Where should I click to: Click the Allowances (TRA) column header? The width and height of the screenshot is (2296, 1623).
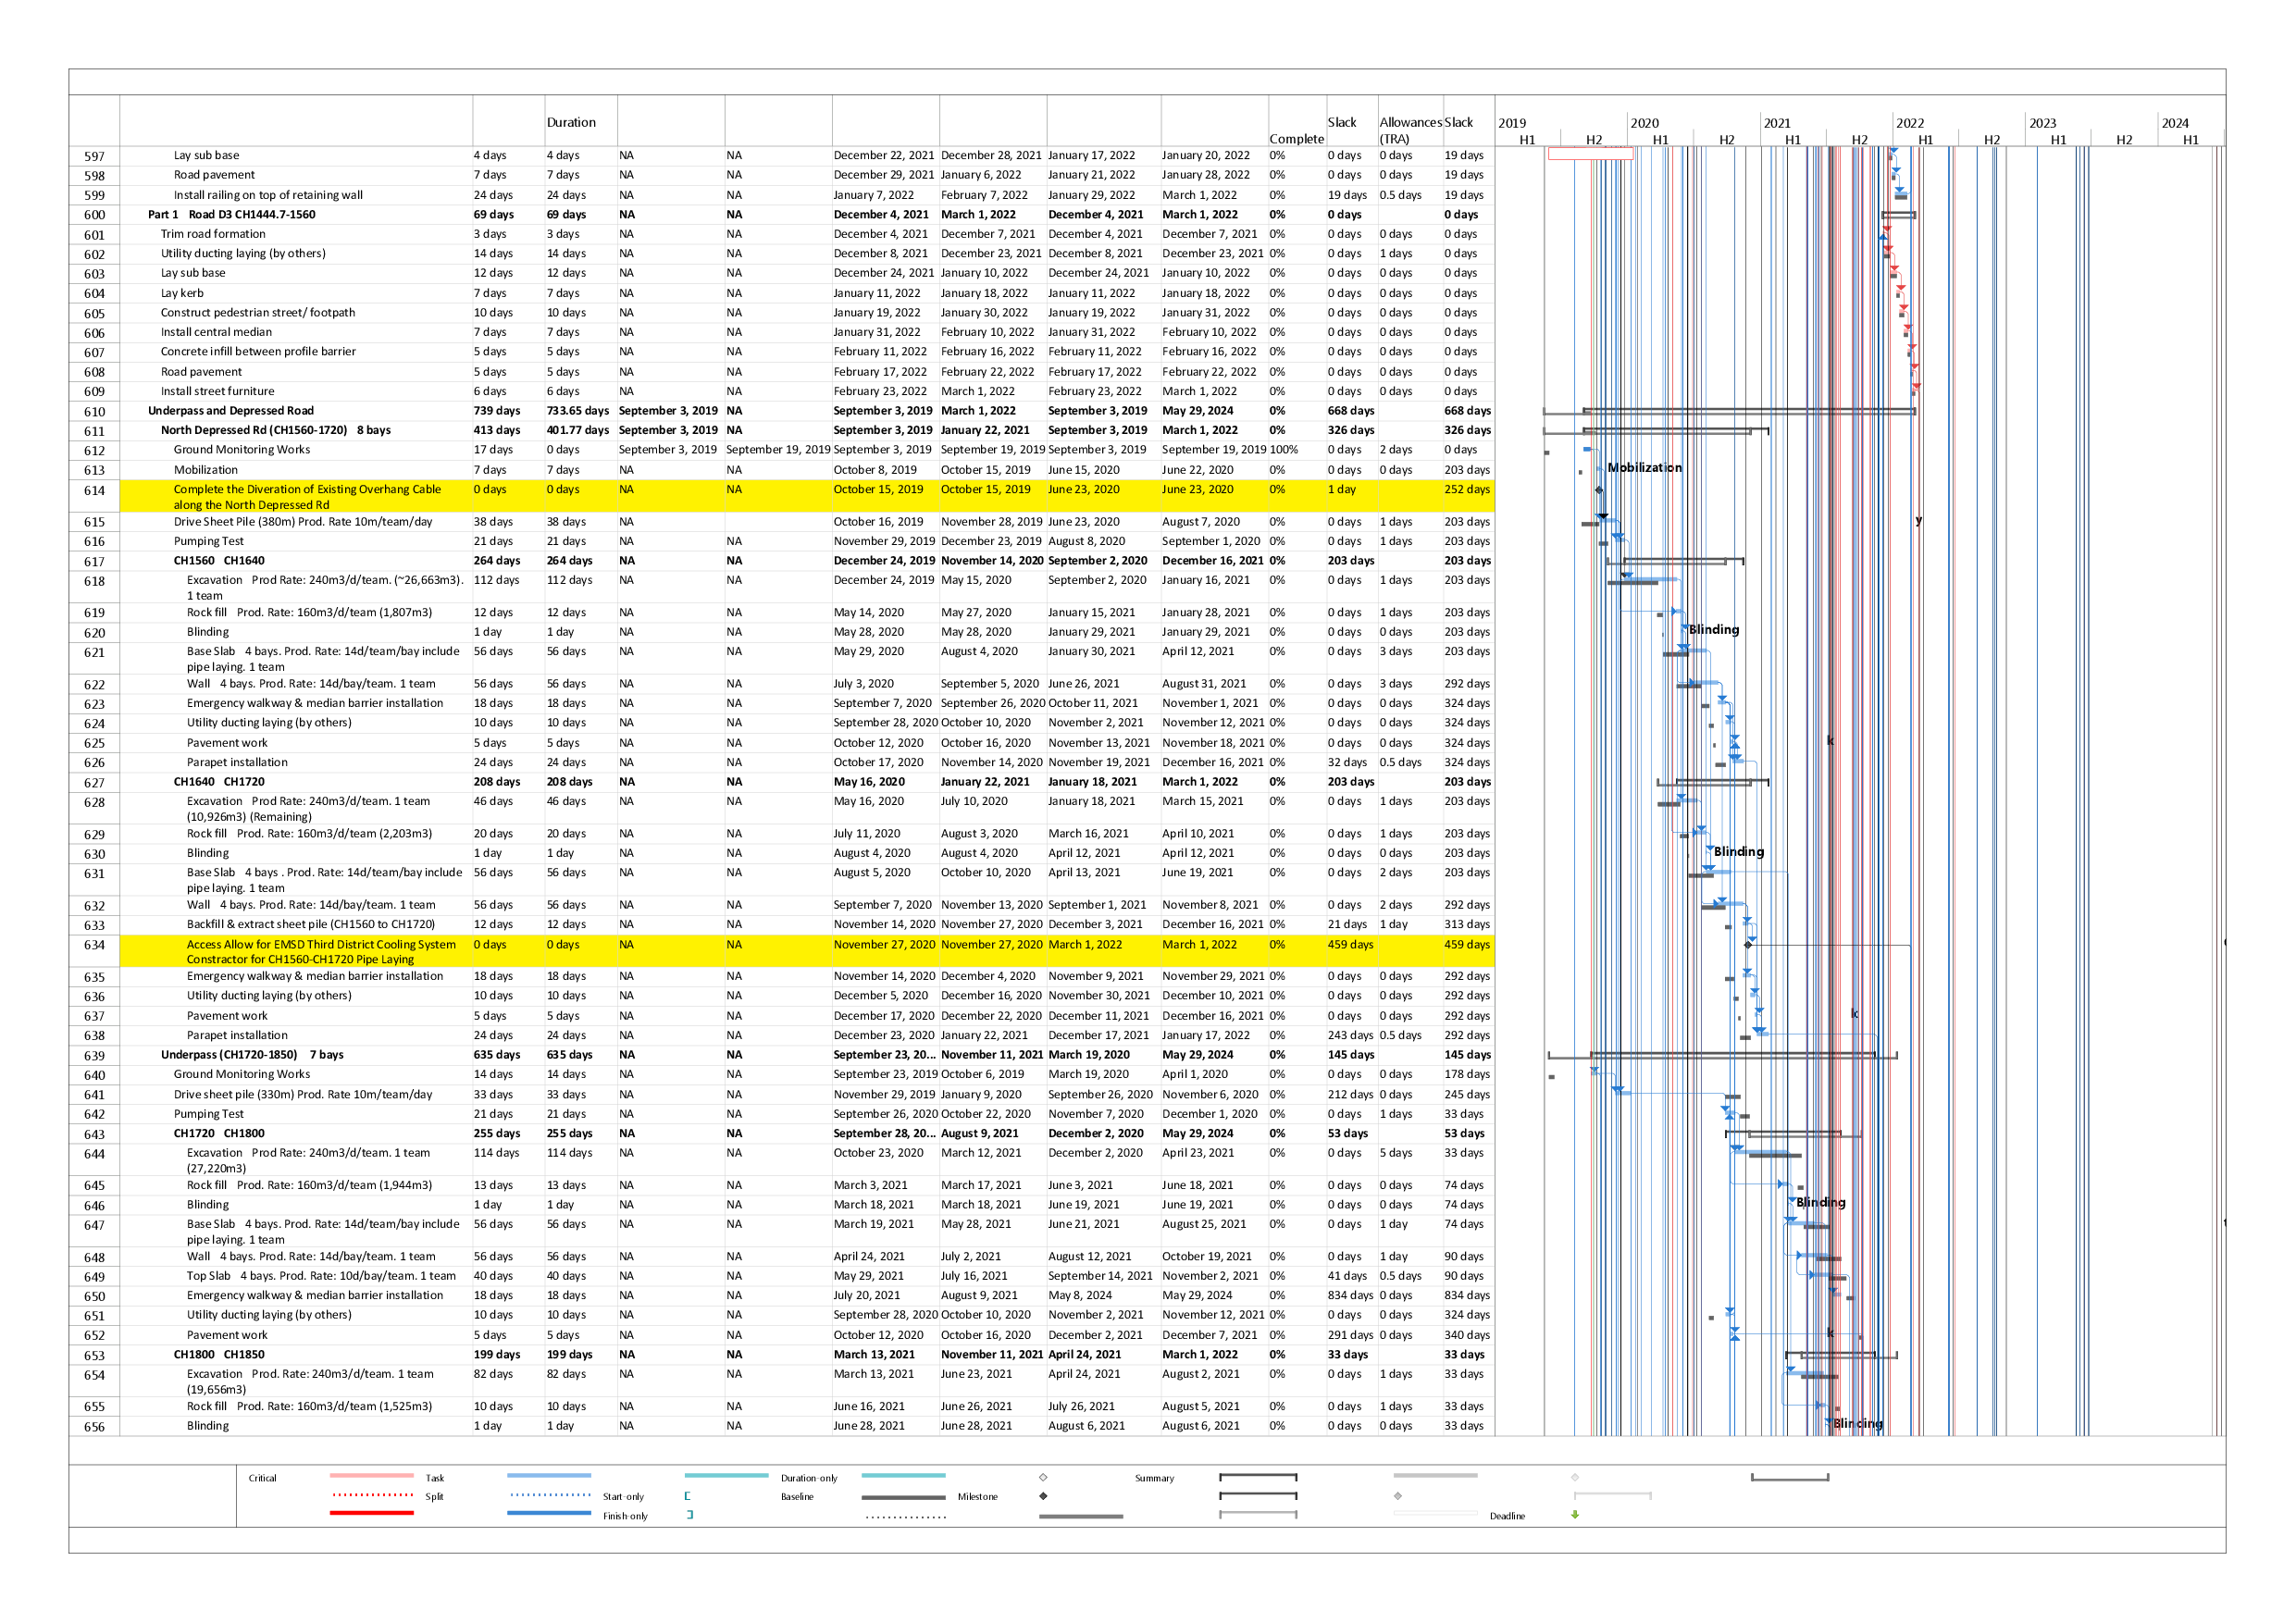1410,131
